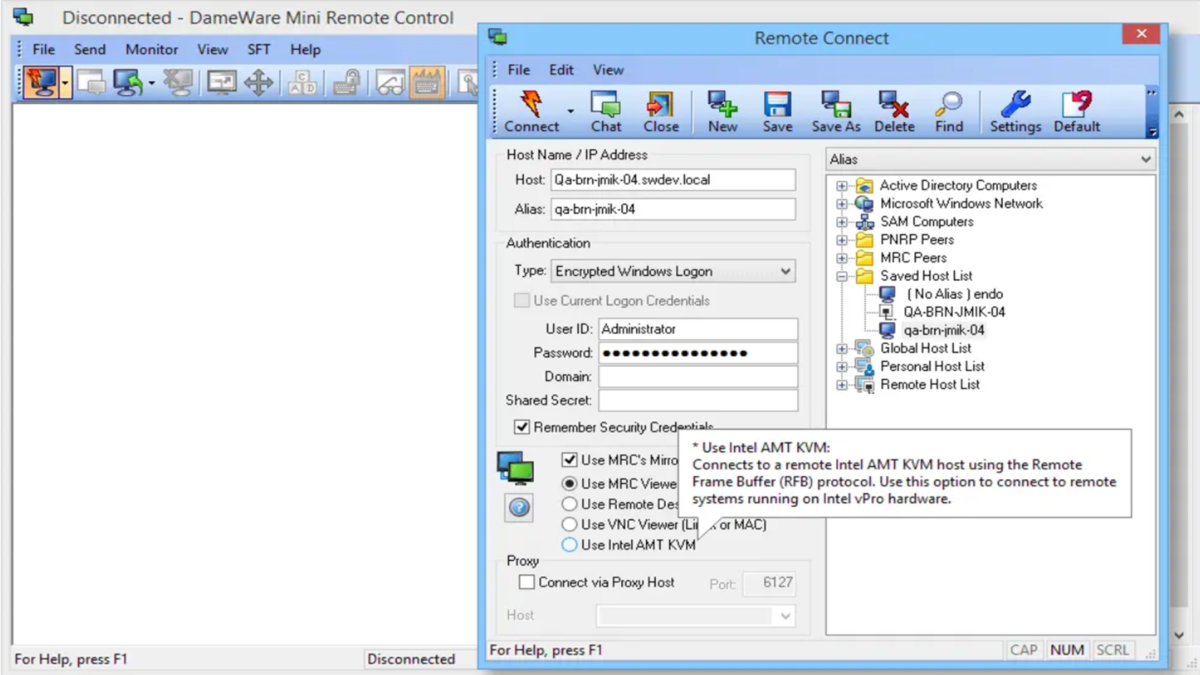The width and height of the screenshot is (1200, 675).
Task: Click the chat window icon in main toolbar
Action: pos(91,82)
